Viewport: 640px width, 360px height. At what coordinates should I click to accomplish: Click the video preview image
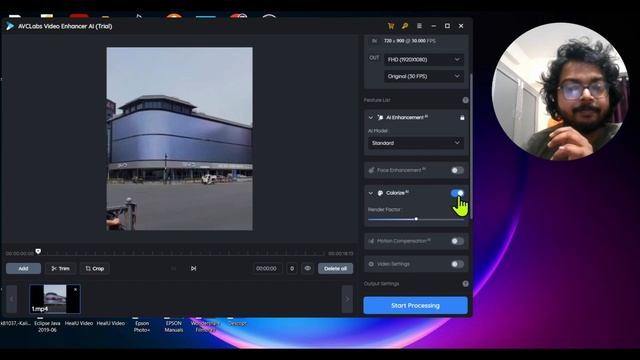coord(180,139)
